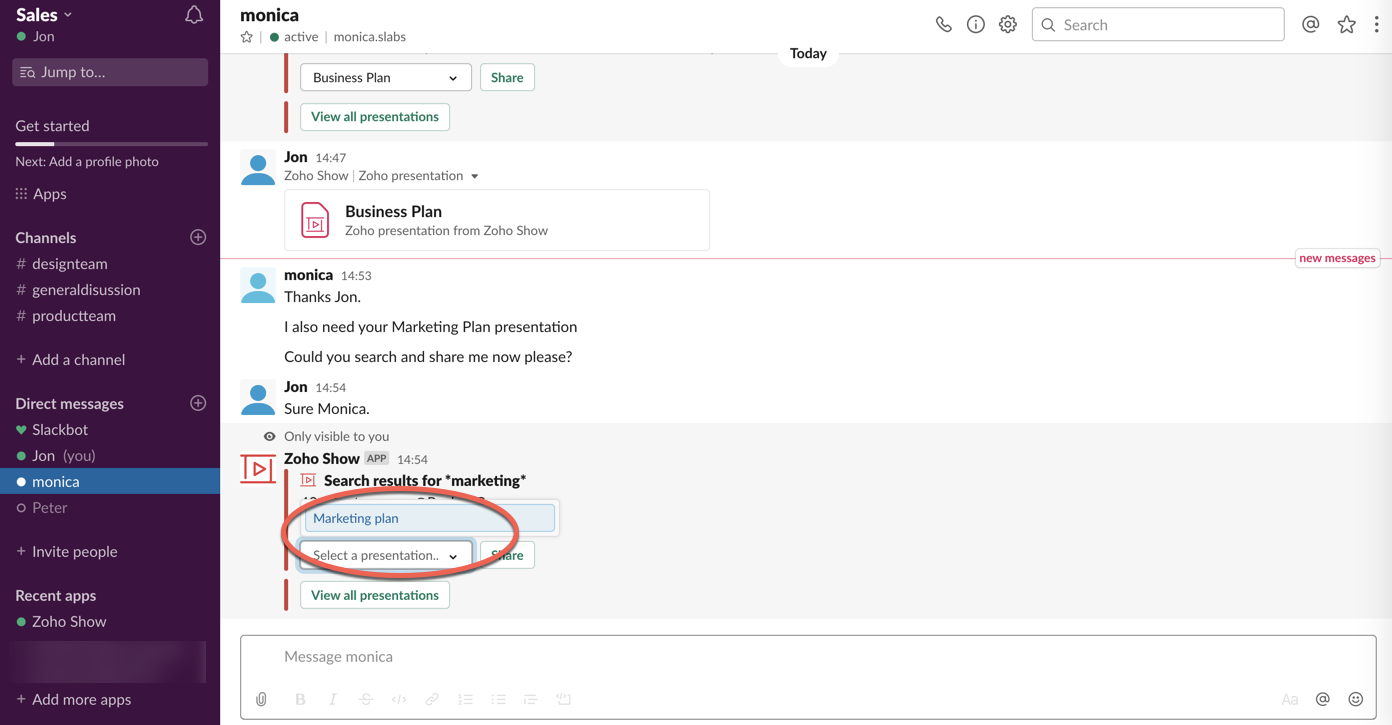Image resolution: width=1392 pixels, height=725 pixels.
Task: Click Invite people link
Action: coord(66,551)
